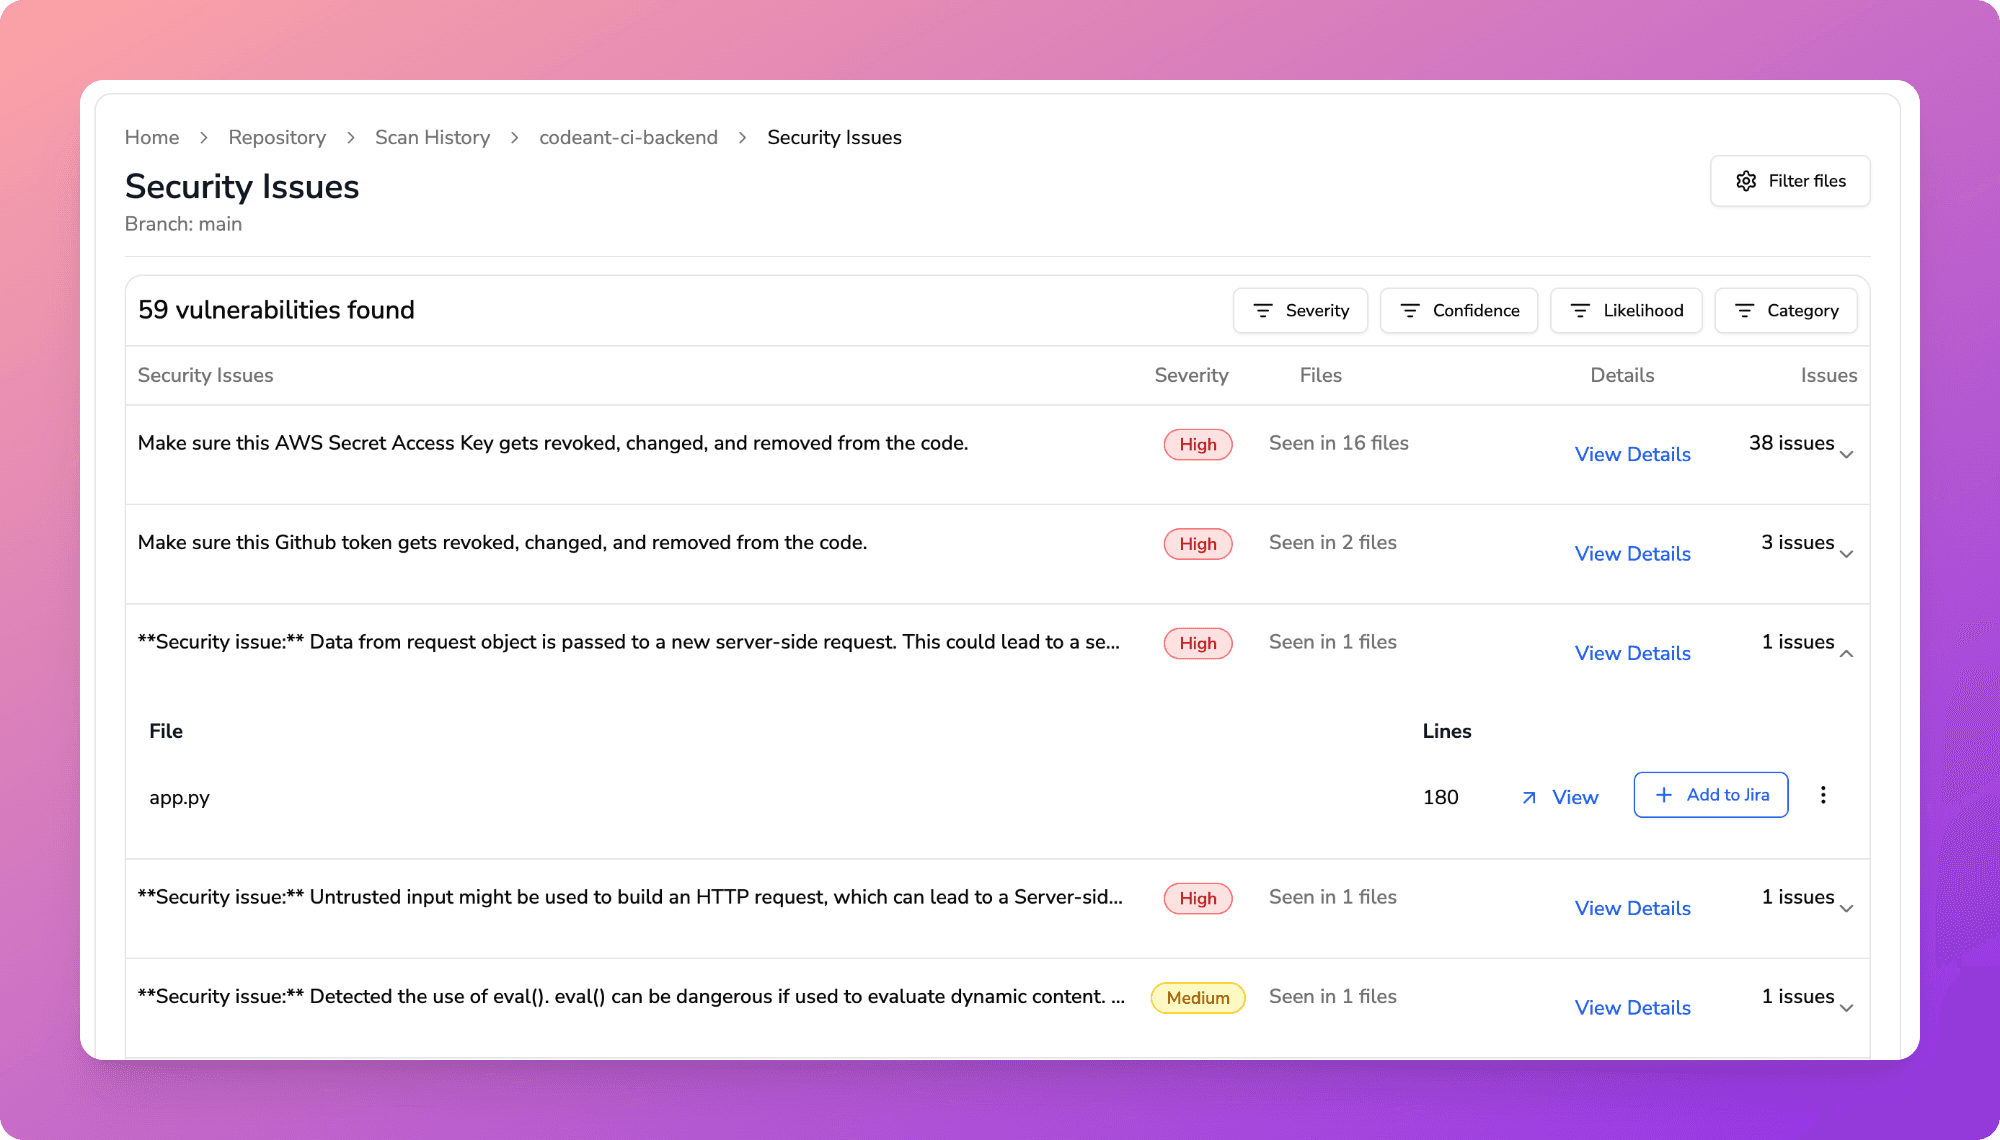The width and height of the screenshot is (2000, 1140).
Task: Click the gear icon in Filter files
Action: pos(1746,181)
